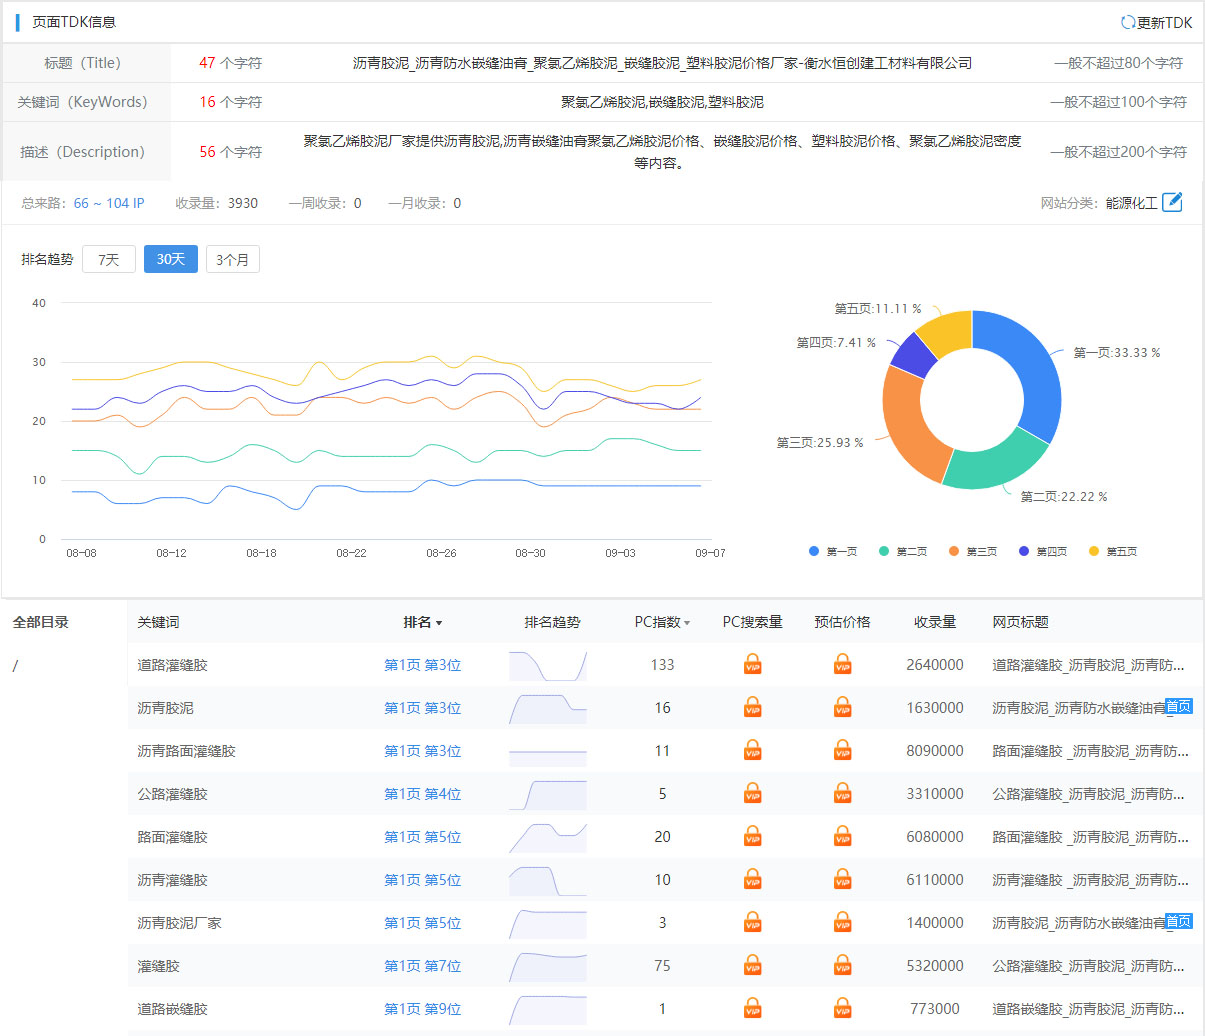
Task: Toggle 第一页 legend series
Action: tap(833, 551)
